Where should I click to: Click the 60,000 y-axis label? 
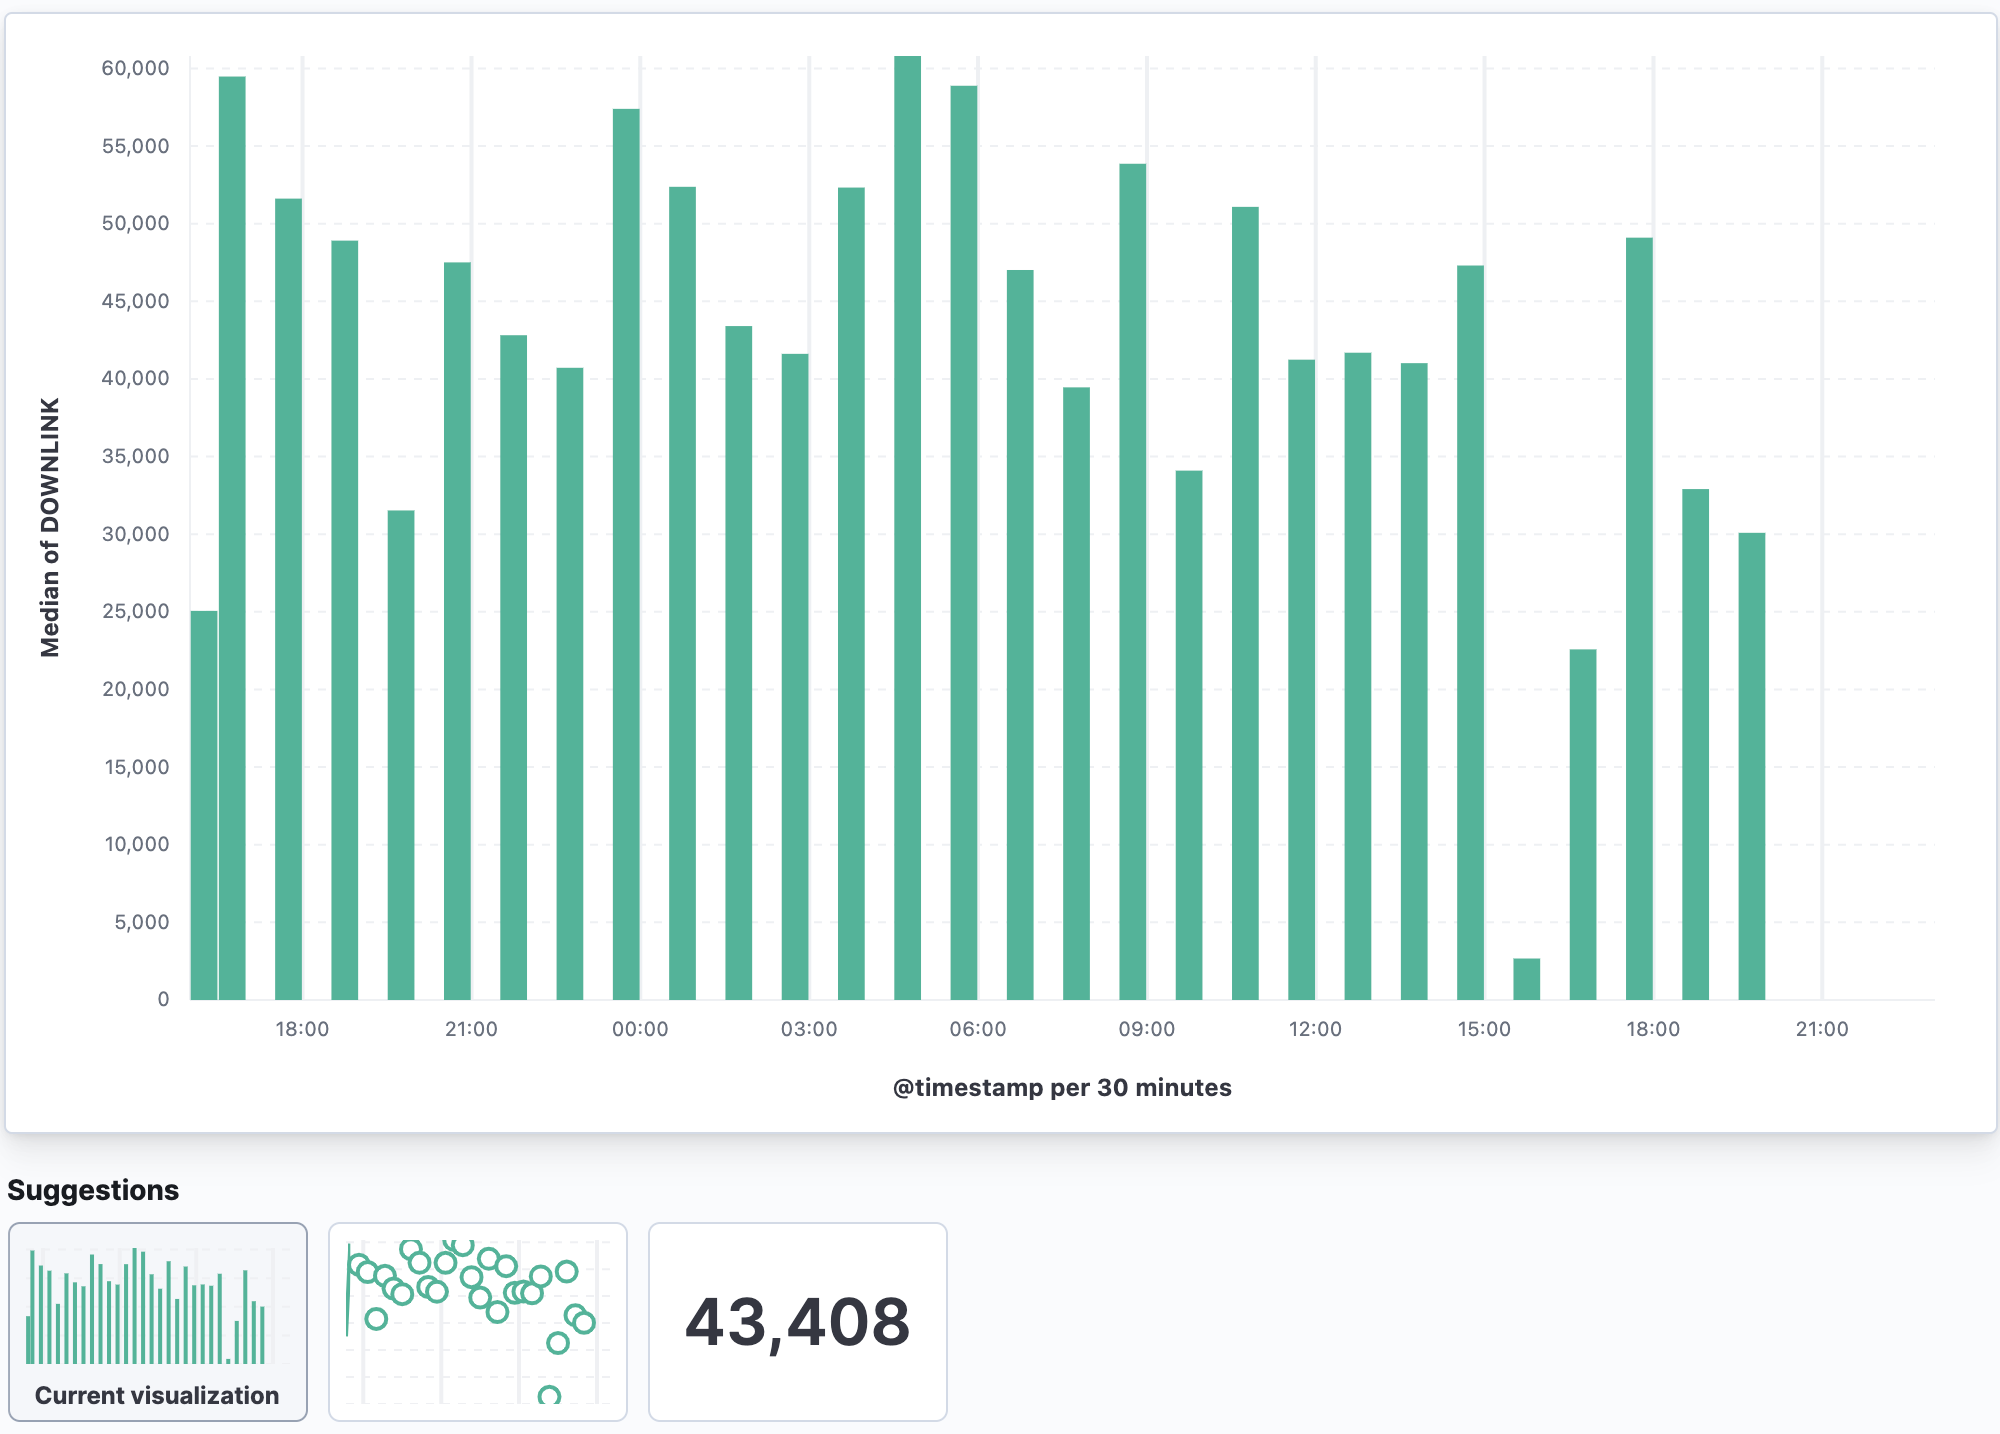pyautogui.click(x=135, y=68)
